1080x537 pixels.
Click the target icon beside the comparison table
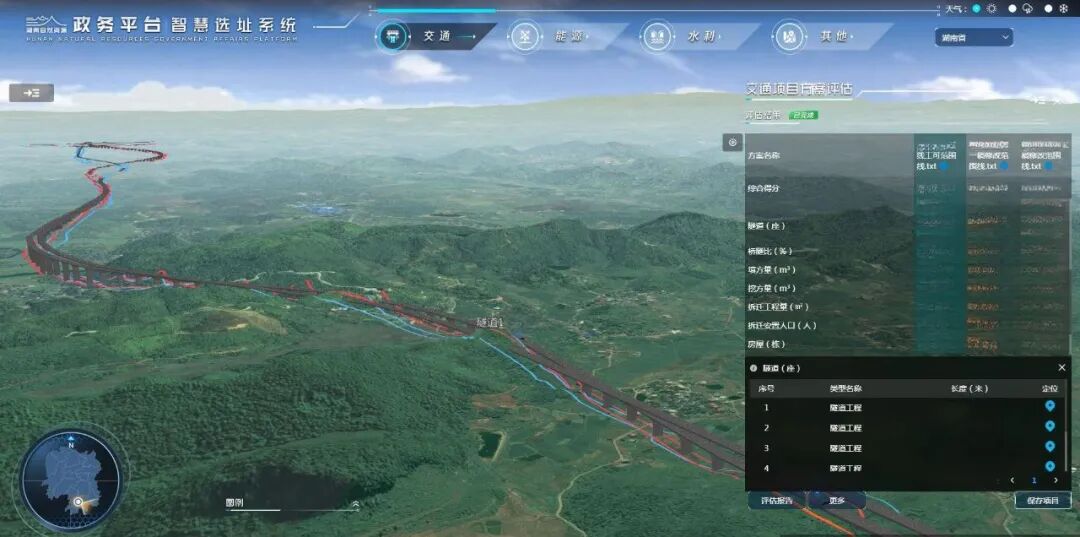pyautogui.click(x=732, y=143)
